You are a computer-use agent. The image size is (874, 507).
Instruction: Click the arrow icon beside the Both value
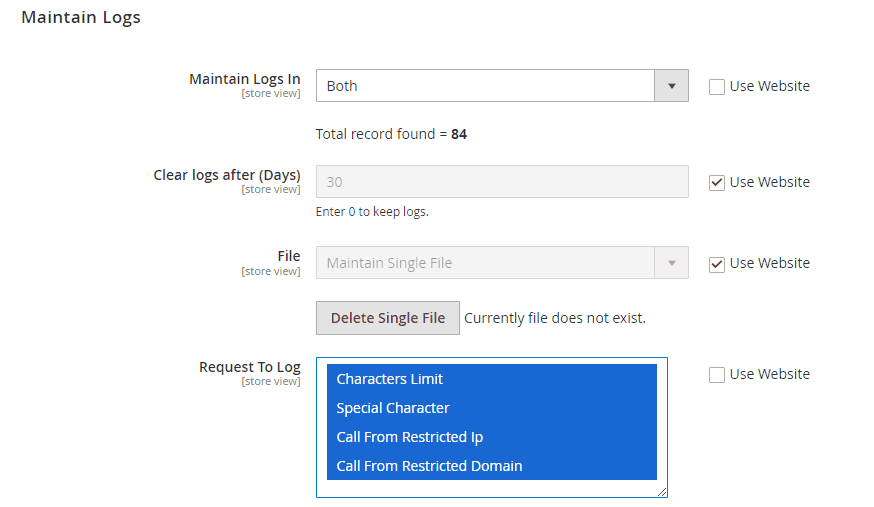[x=671, y=86]
